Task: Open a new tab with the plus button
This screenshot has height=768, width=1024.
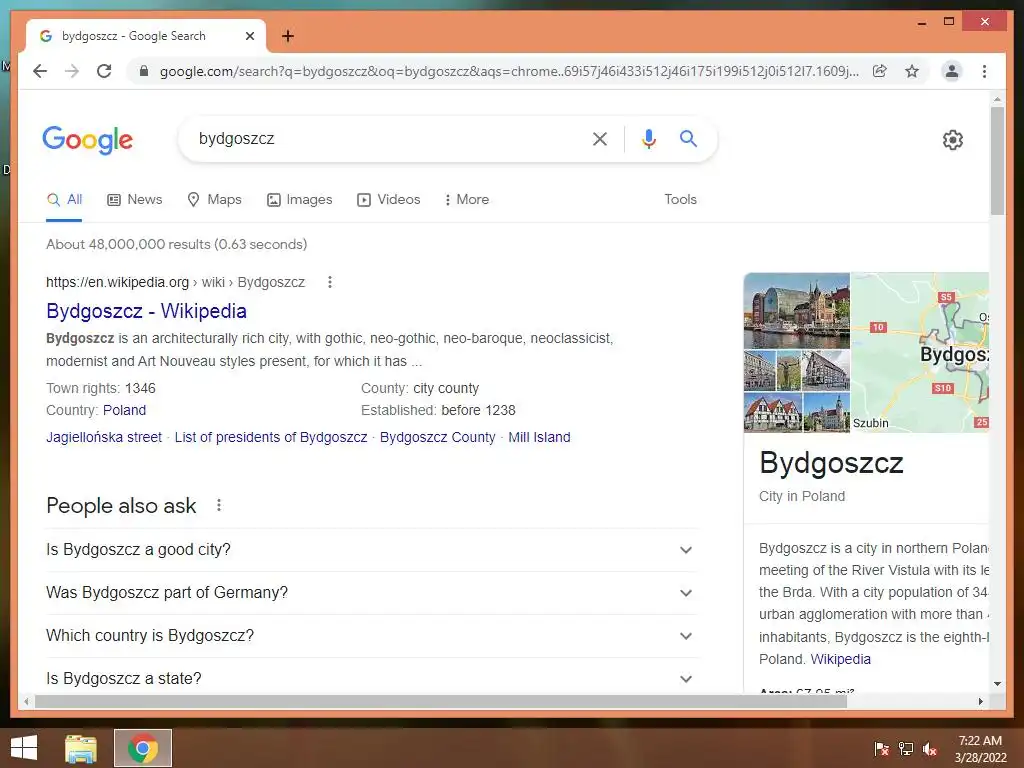Action: click(x=288, y=36)
